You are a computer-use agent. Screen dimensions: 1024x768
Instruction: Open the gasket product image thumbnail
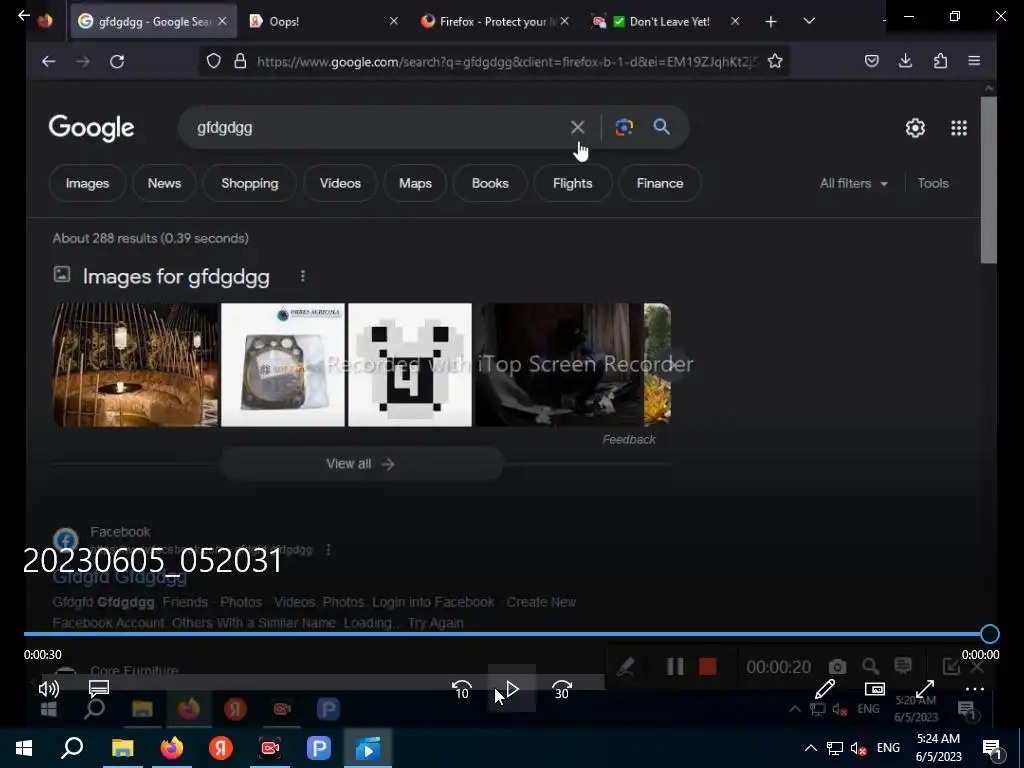[283, 364]
